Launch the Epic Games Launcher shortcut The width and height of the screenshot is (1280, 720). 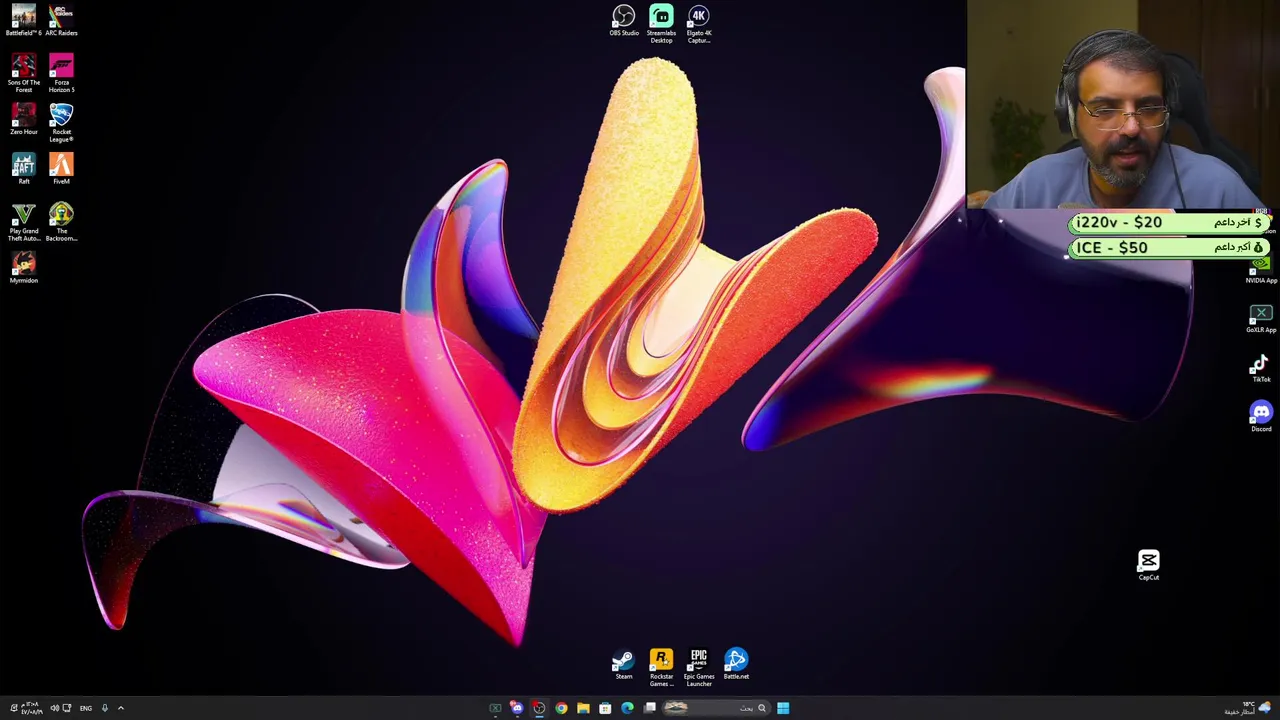(x=699, y=668)
